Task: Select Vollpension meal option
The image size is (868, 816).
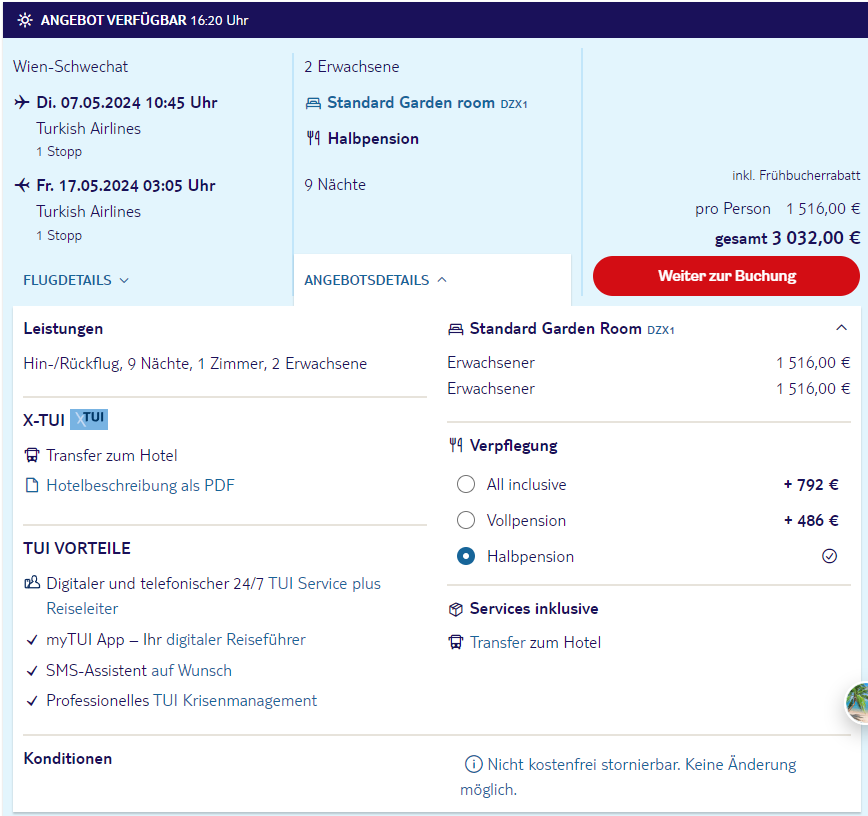Action: 466,520
